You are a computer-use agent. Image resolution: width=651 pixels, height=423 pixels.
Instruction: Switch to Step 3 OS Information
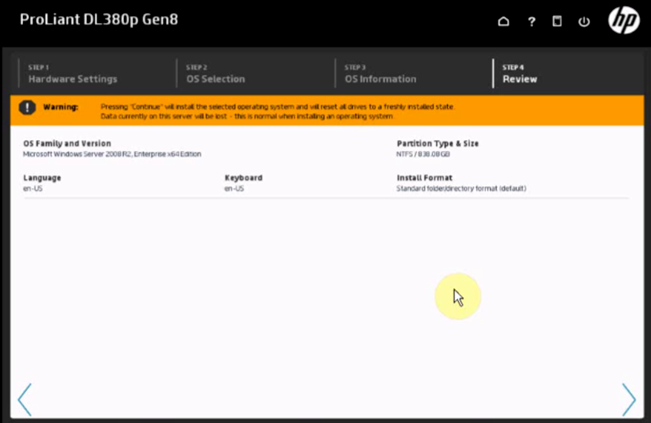pos(380,73)
